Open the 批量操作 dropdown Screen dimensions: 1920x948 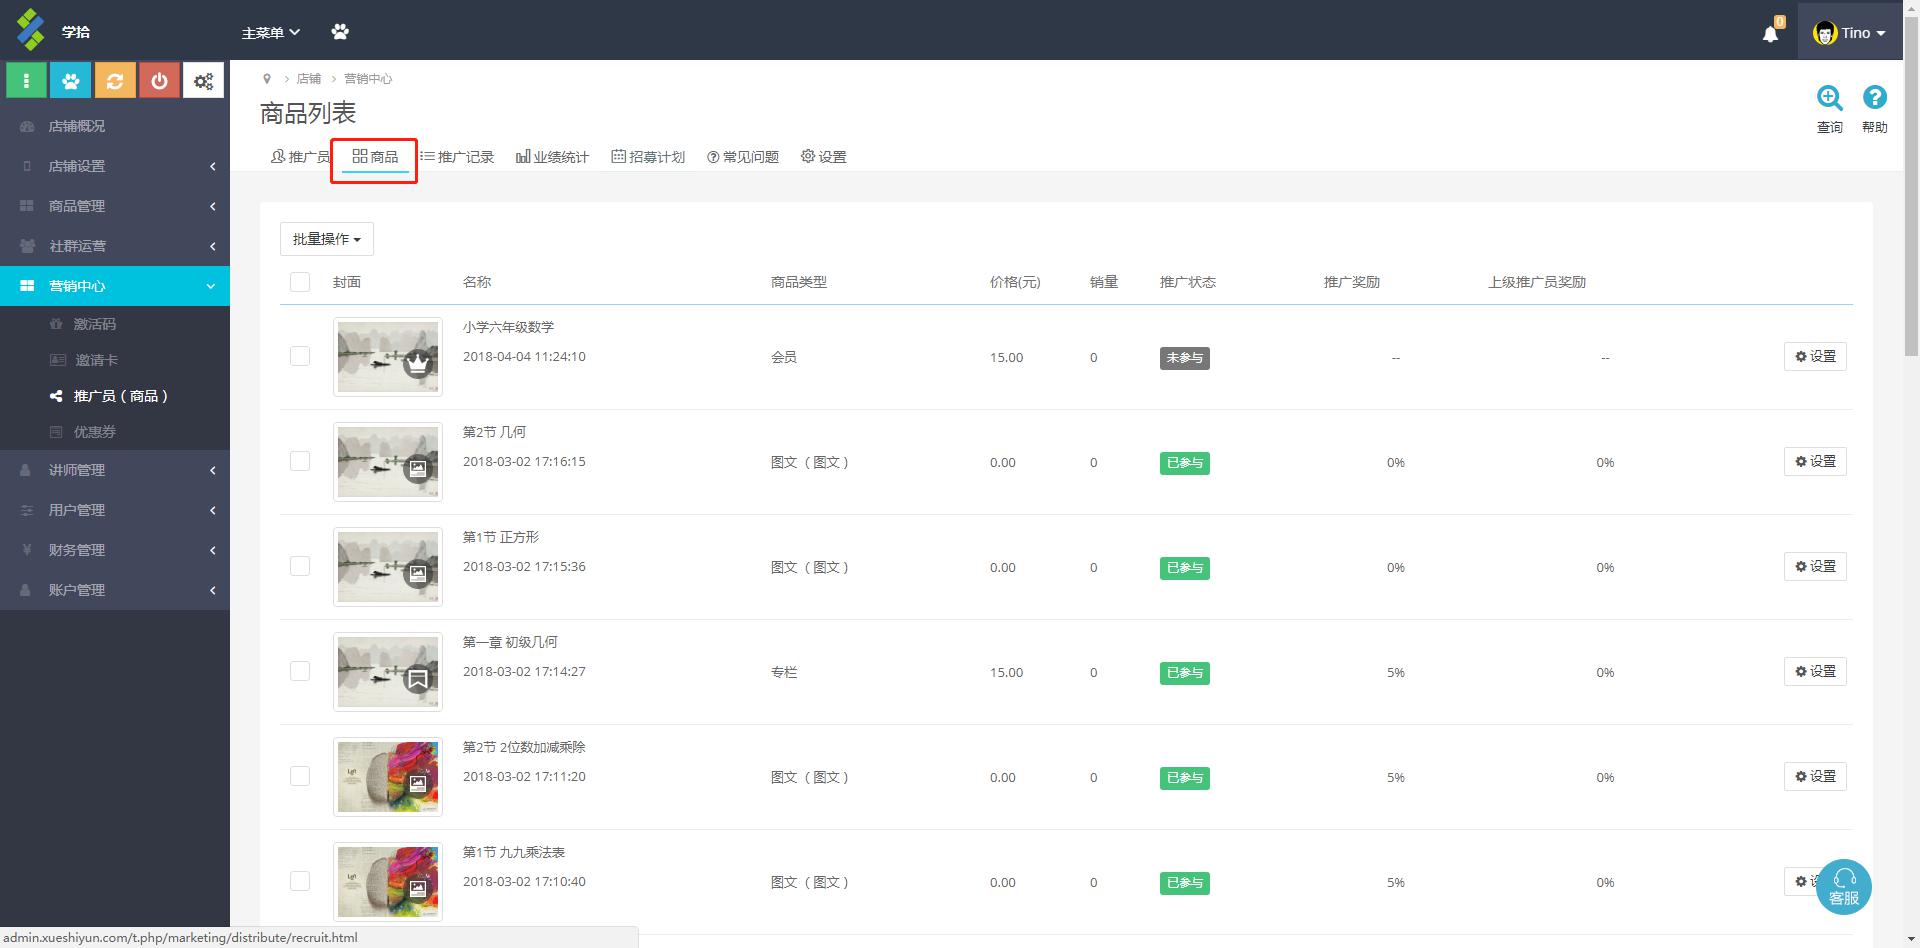[326, 239]
